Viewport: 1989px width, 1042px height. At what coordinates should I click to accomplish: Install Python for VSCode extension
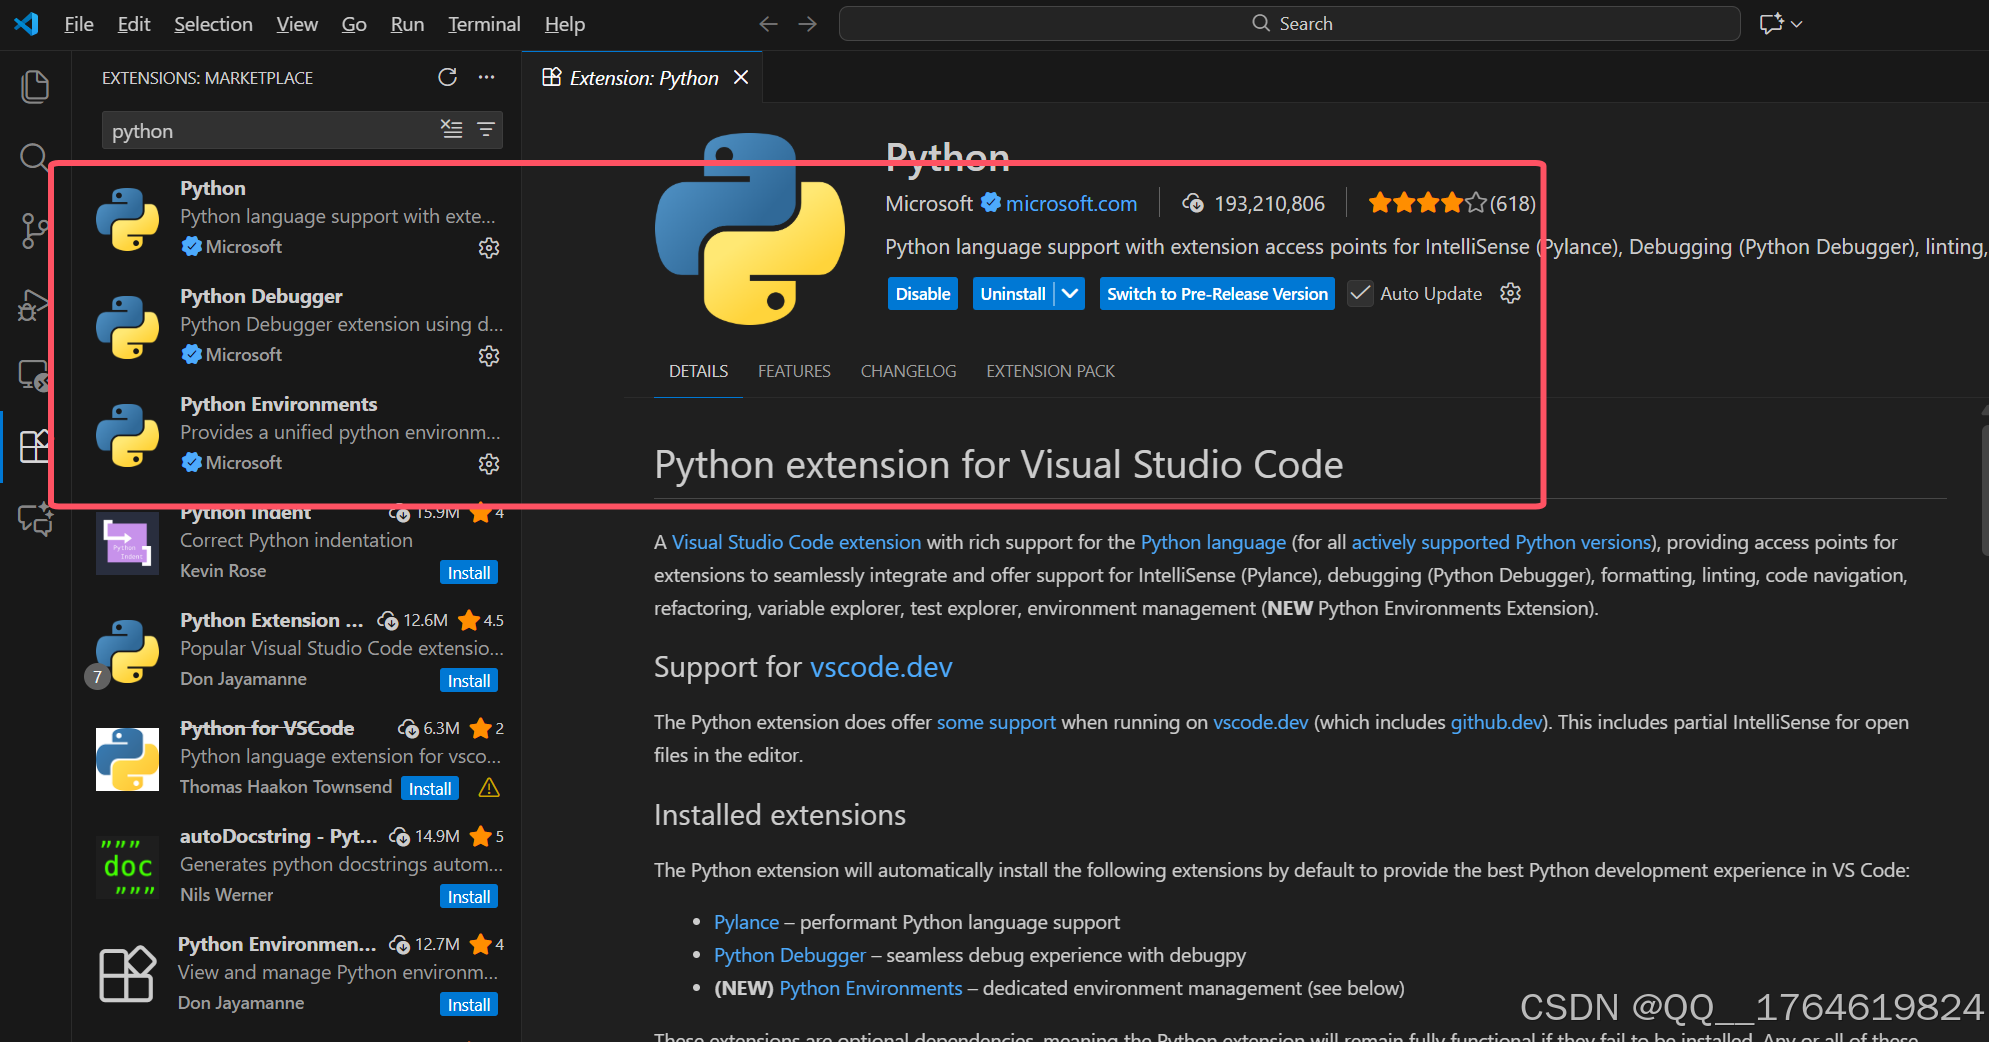pyautogui.click(x=430, y=788)
